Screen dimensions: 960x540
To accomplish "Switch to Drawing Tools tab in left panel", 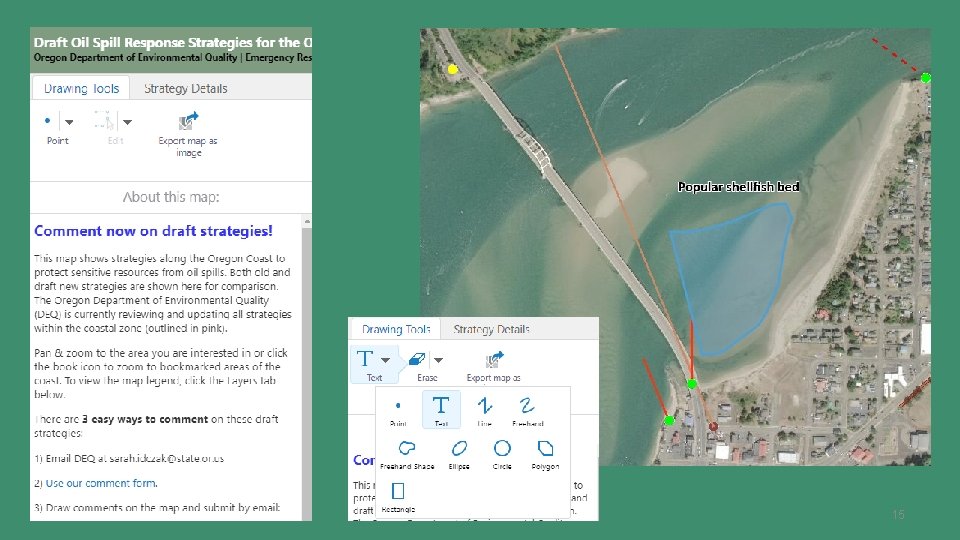I will 81,88.
